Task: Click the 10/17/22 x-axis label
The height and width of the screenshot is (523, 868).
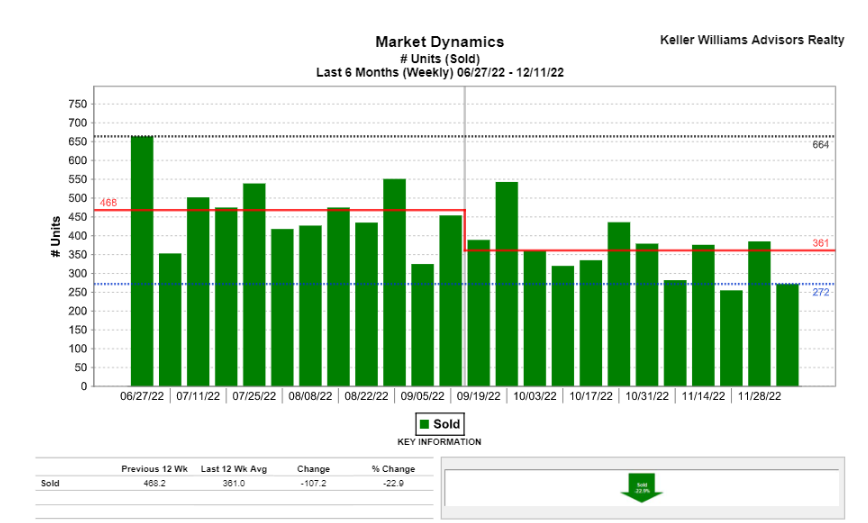Action: pyautogui.click(x=591, y=396)
